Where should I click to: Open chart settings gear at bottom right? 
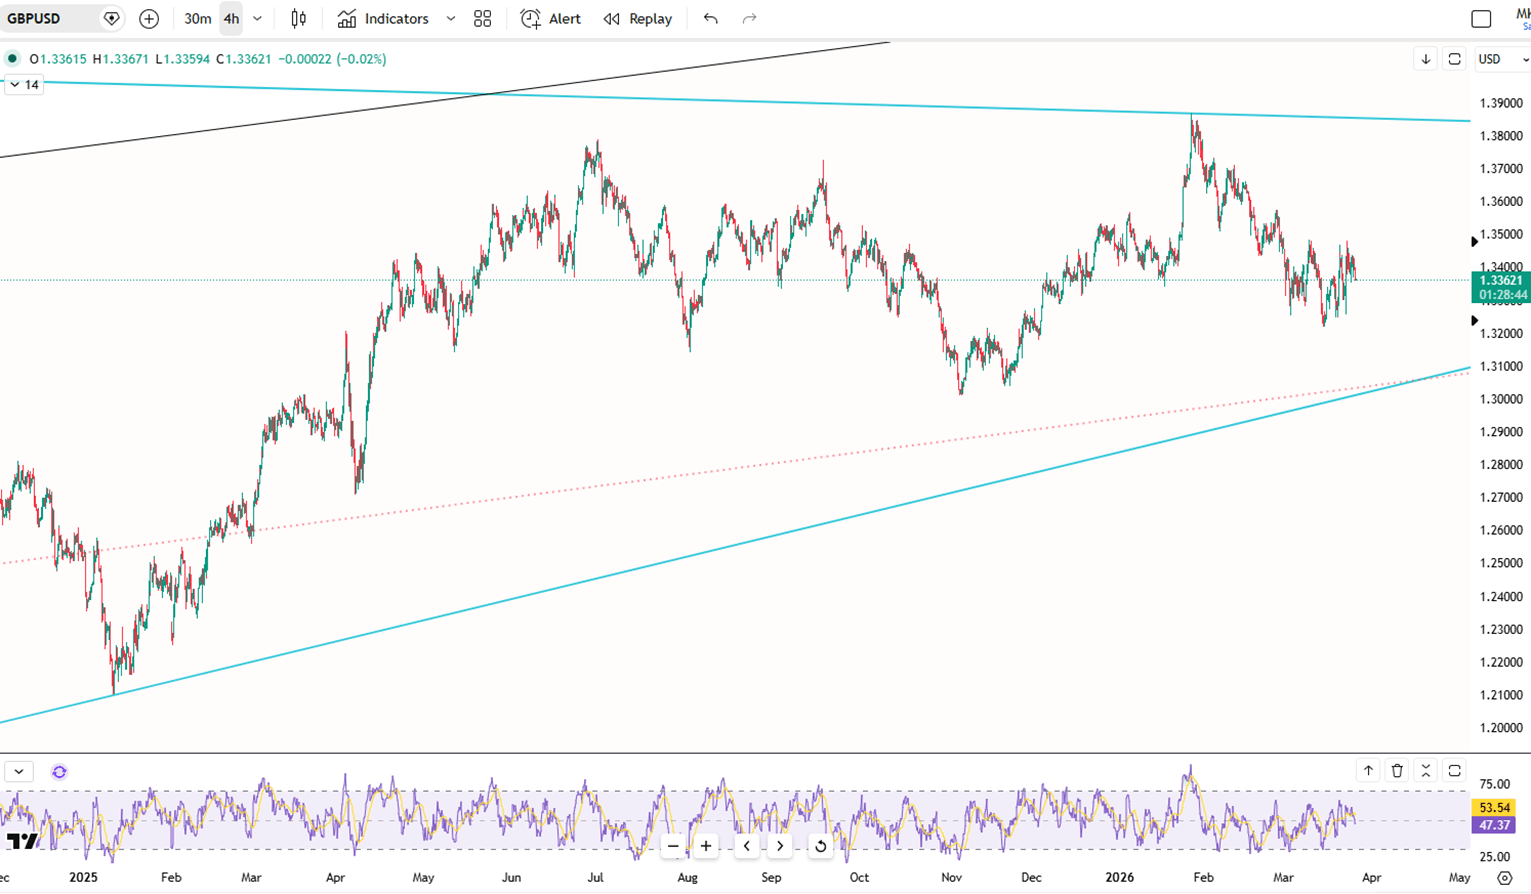1504,878
